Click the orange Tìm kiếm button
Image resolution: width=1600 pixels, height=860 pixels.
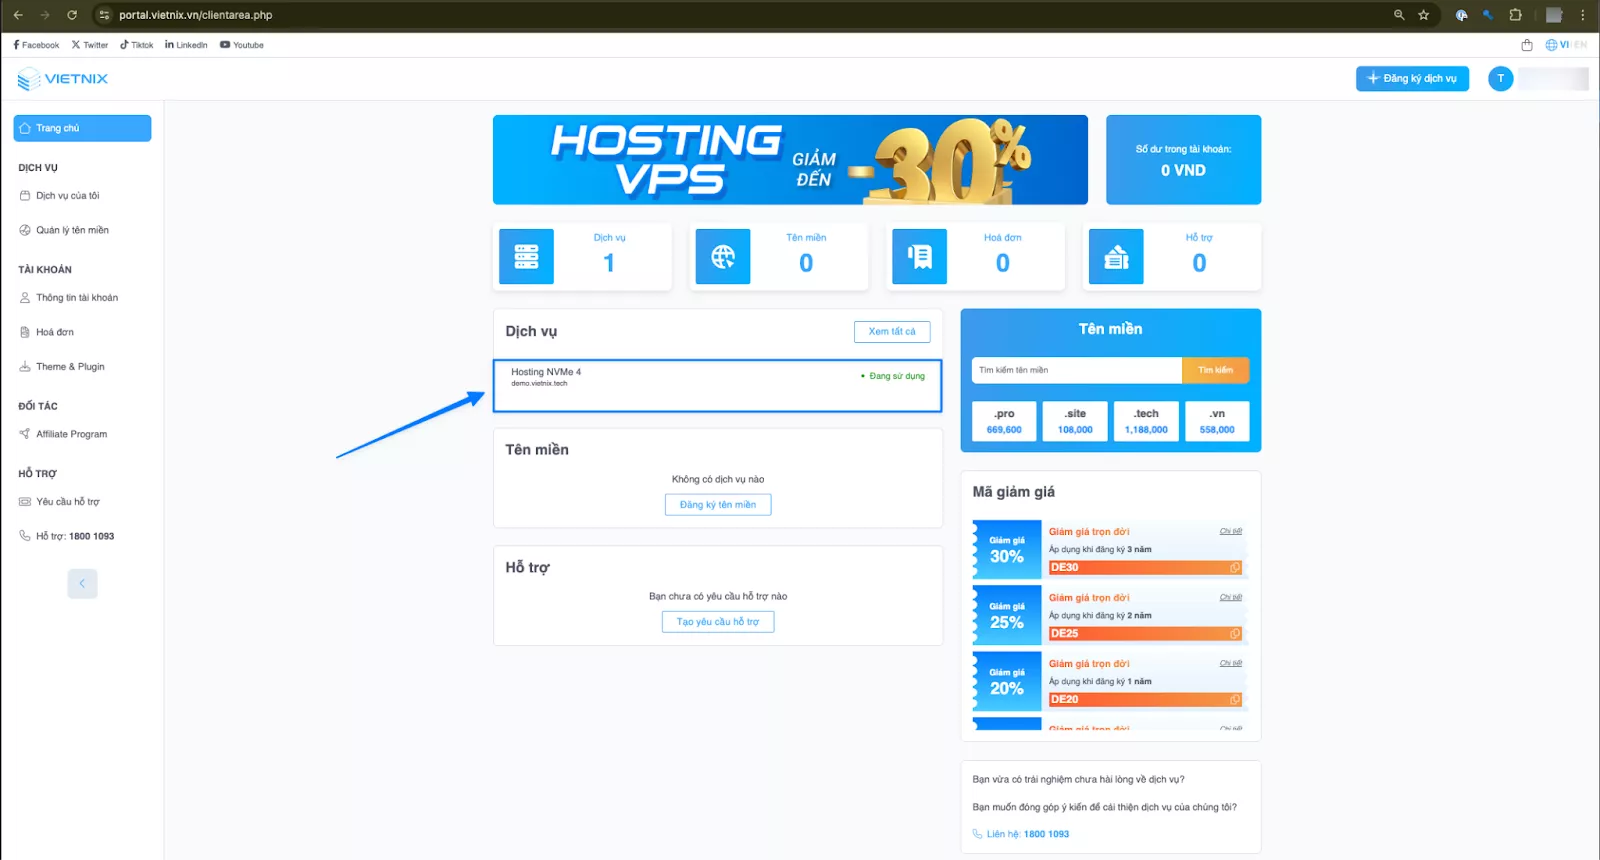tap(1216, 370)
